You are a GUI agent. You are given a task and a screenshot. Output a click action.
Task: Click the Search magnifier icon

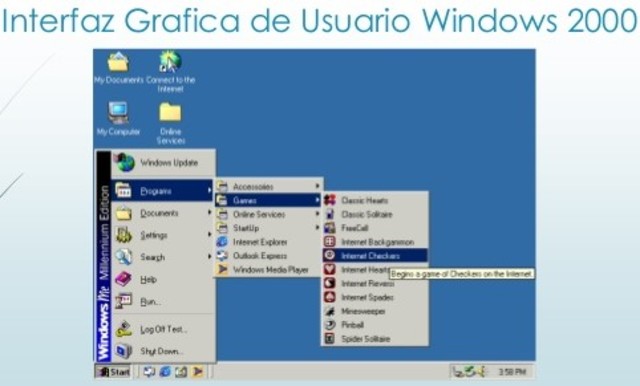pyautogui.click(x=123, y=257)
